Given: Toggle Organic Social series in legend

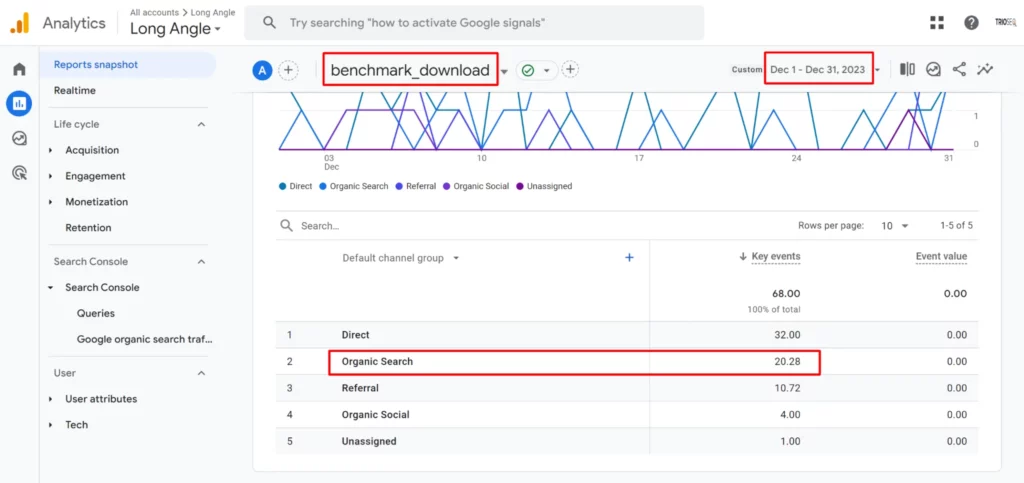Looking at the screenshot, I should pyautogui.click(x=476, y=186).
